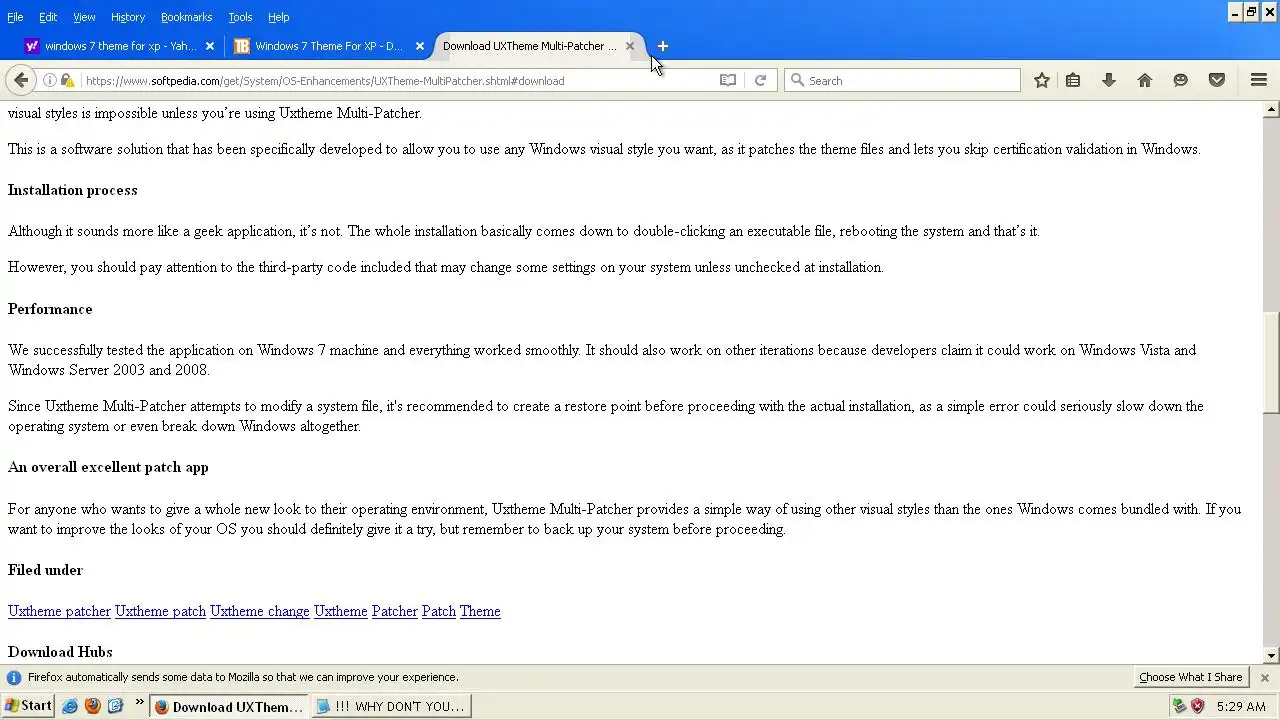
Task: Open the Edit menu
Action: [48, 17]
